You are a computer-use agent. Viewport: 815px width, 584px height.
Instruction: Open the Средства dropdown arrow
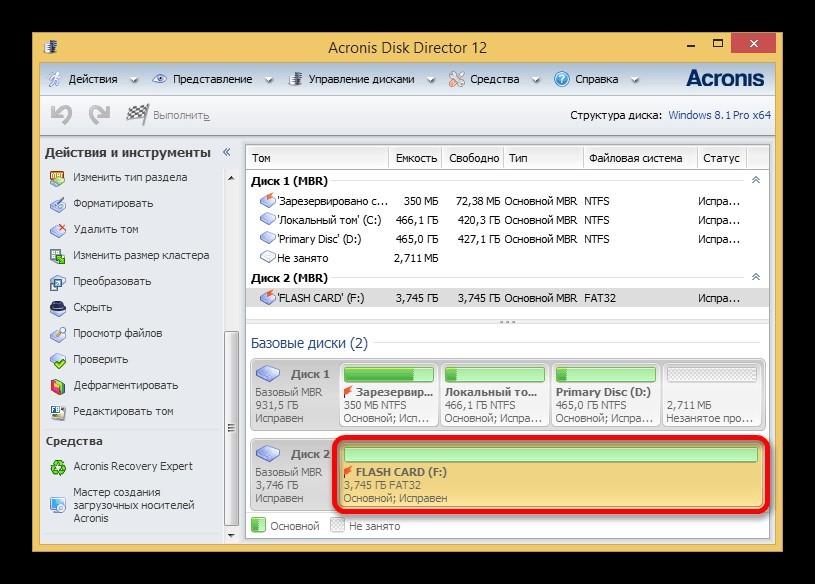(536, 80)
